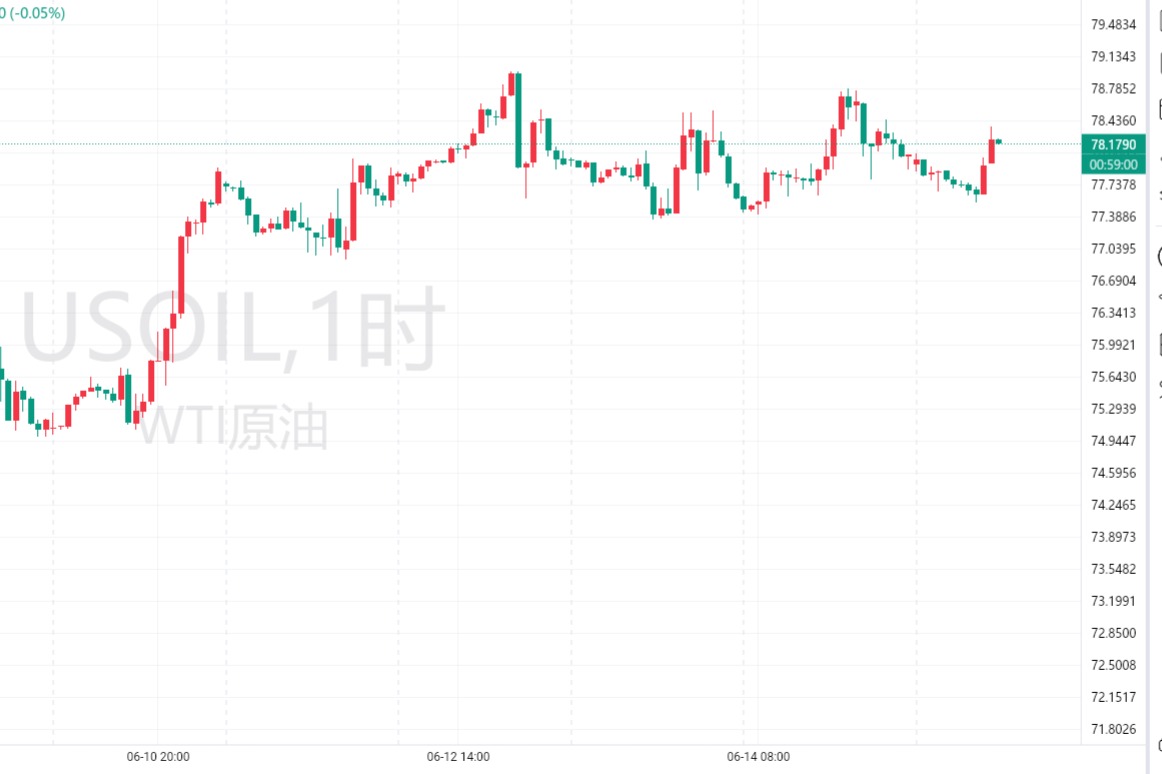Select the 75.9921 price scale value

[1113, 345]
